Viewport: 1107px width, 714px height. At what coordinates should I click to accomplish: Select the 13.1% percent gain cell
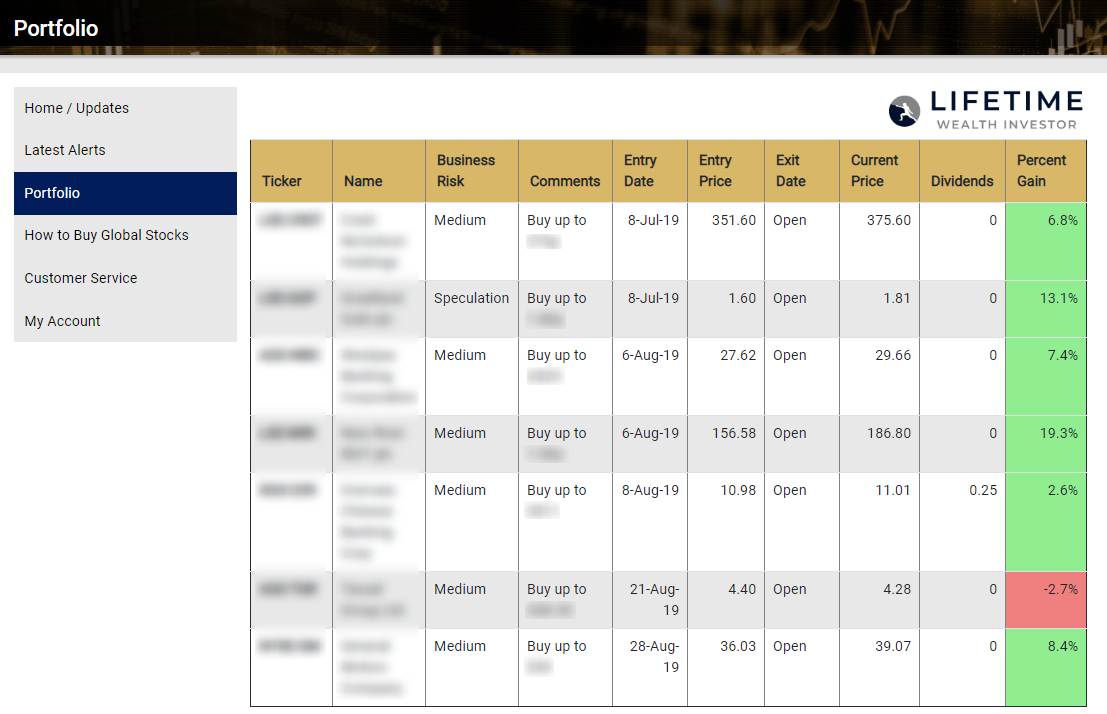(x=1046, y=309)
